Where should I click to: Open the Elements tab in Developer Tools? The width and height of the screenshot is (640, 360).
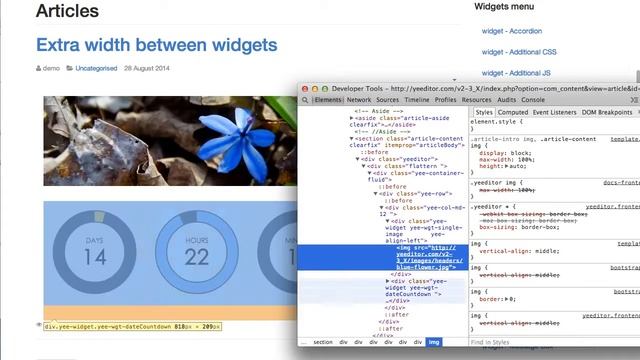(327, 100)
